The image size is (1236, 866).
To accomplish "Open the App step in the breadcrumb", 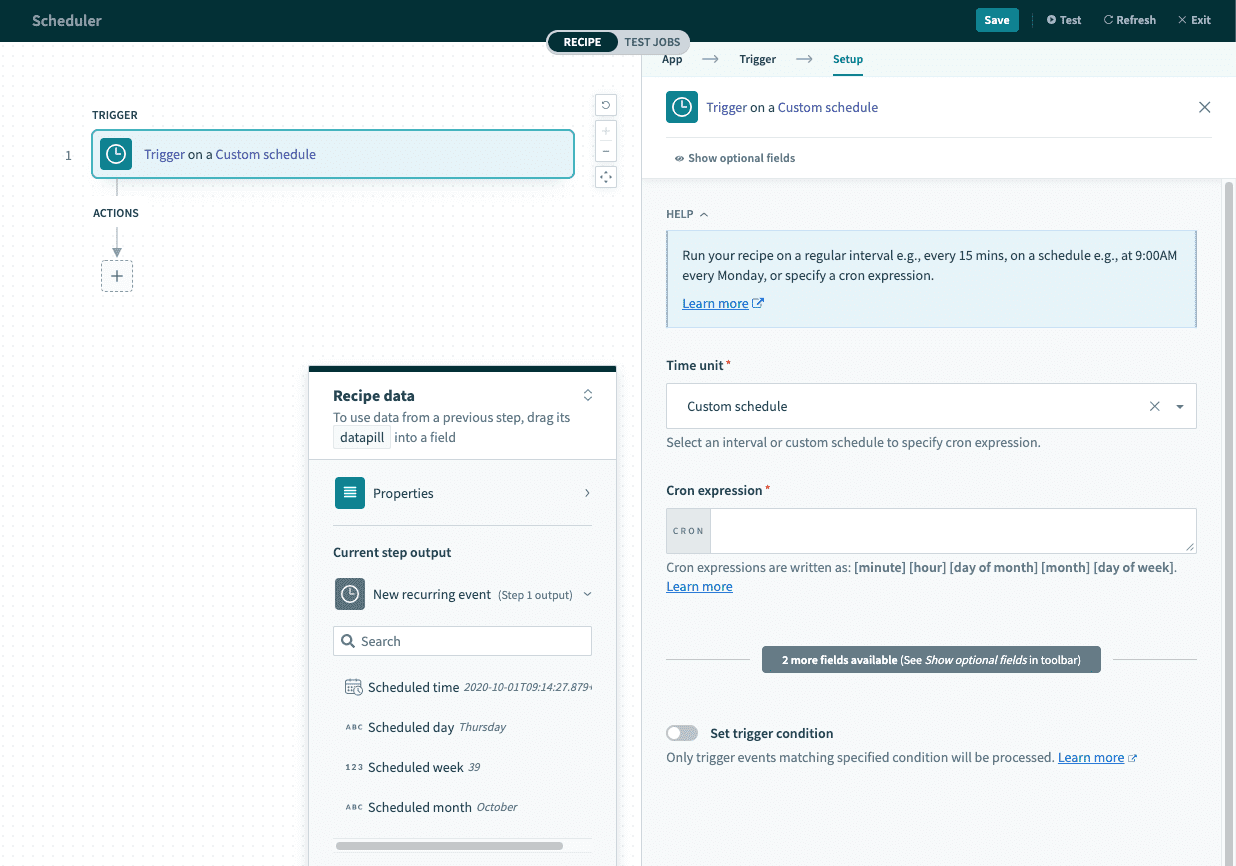I will pos(671,59).
